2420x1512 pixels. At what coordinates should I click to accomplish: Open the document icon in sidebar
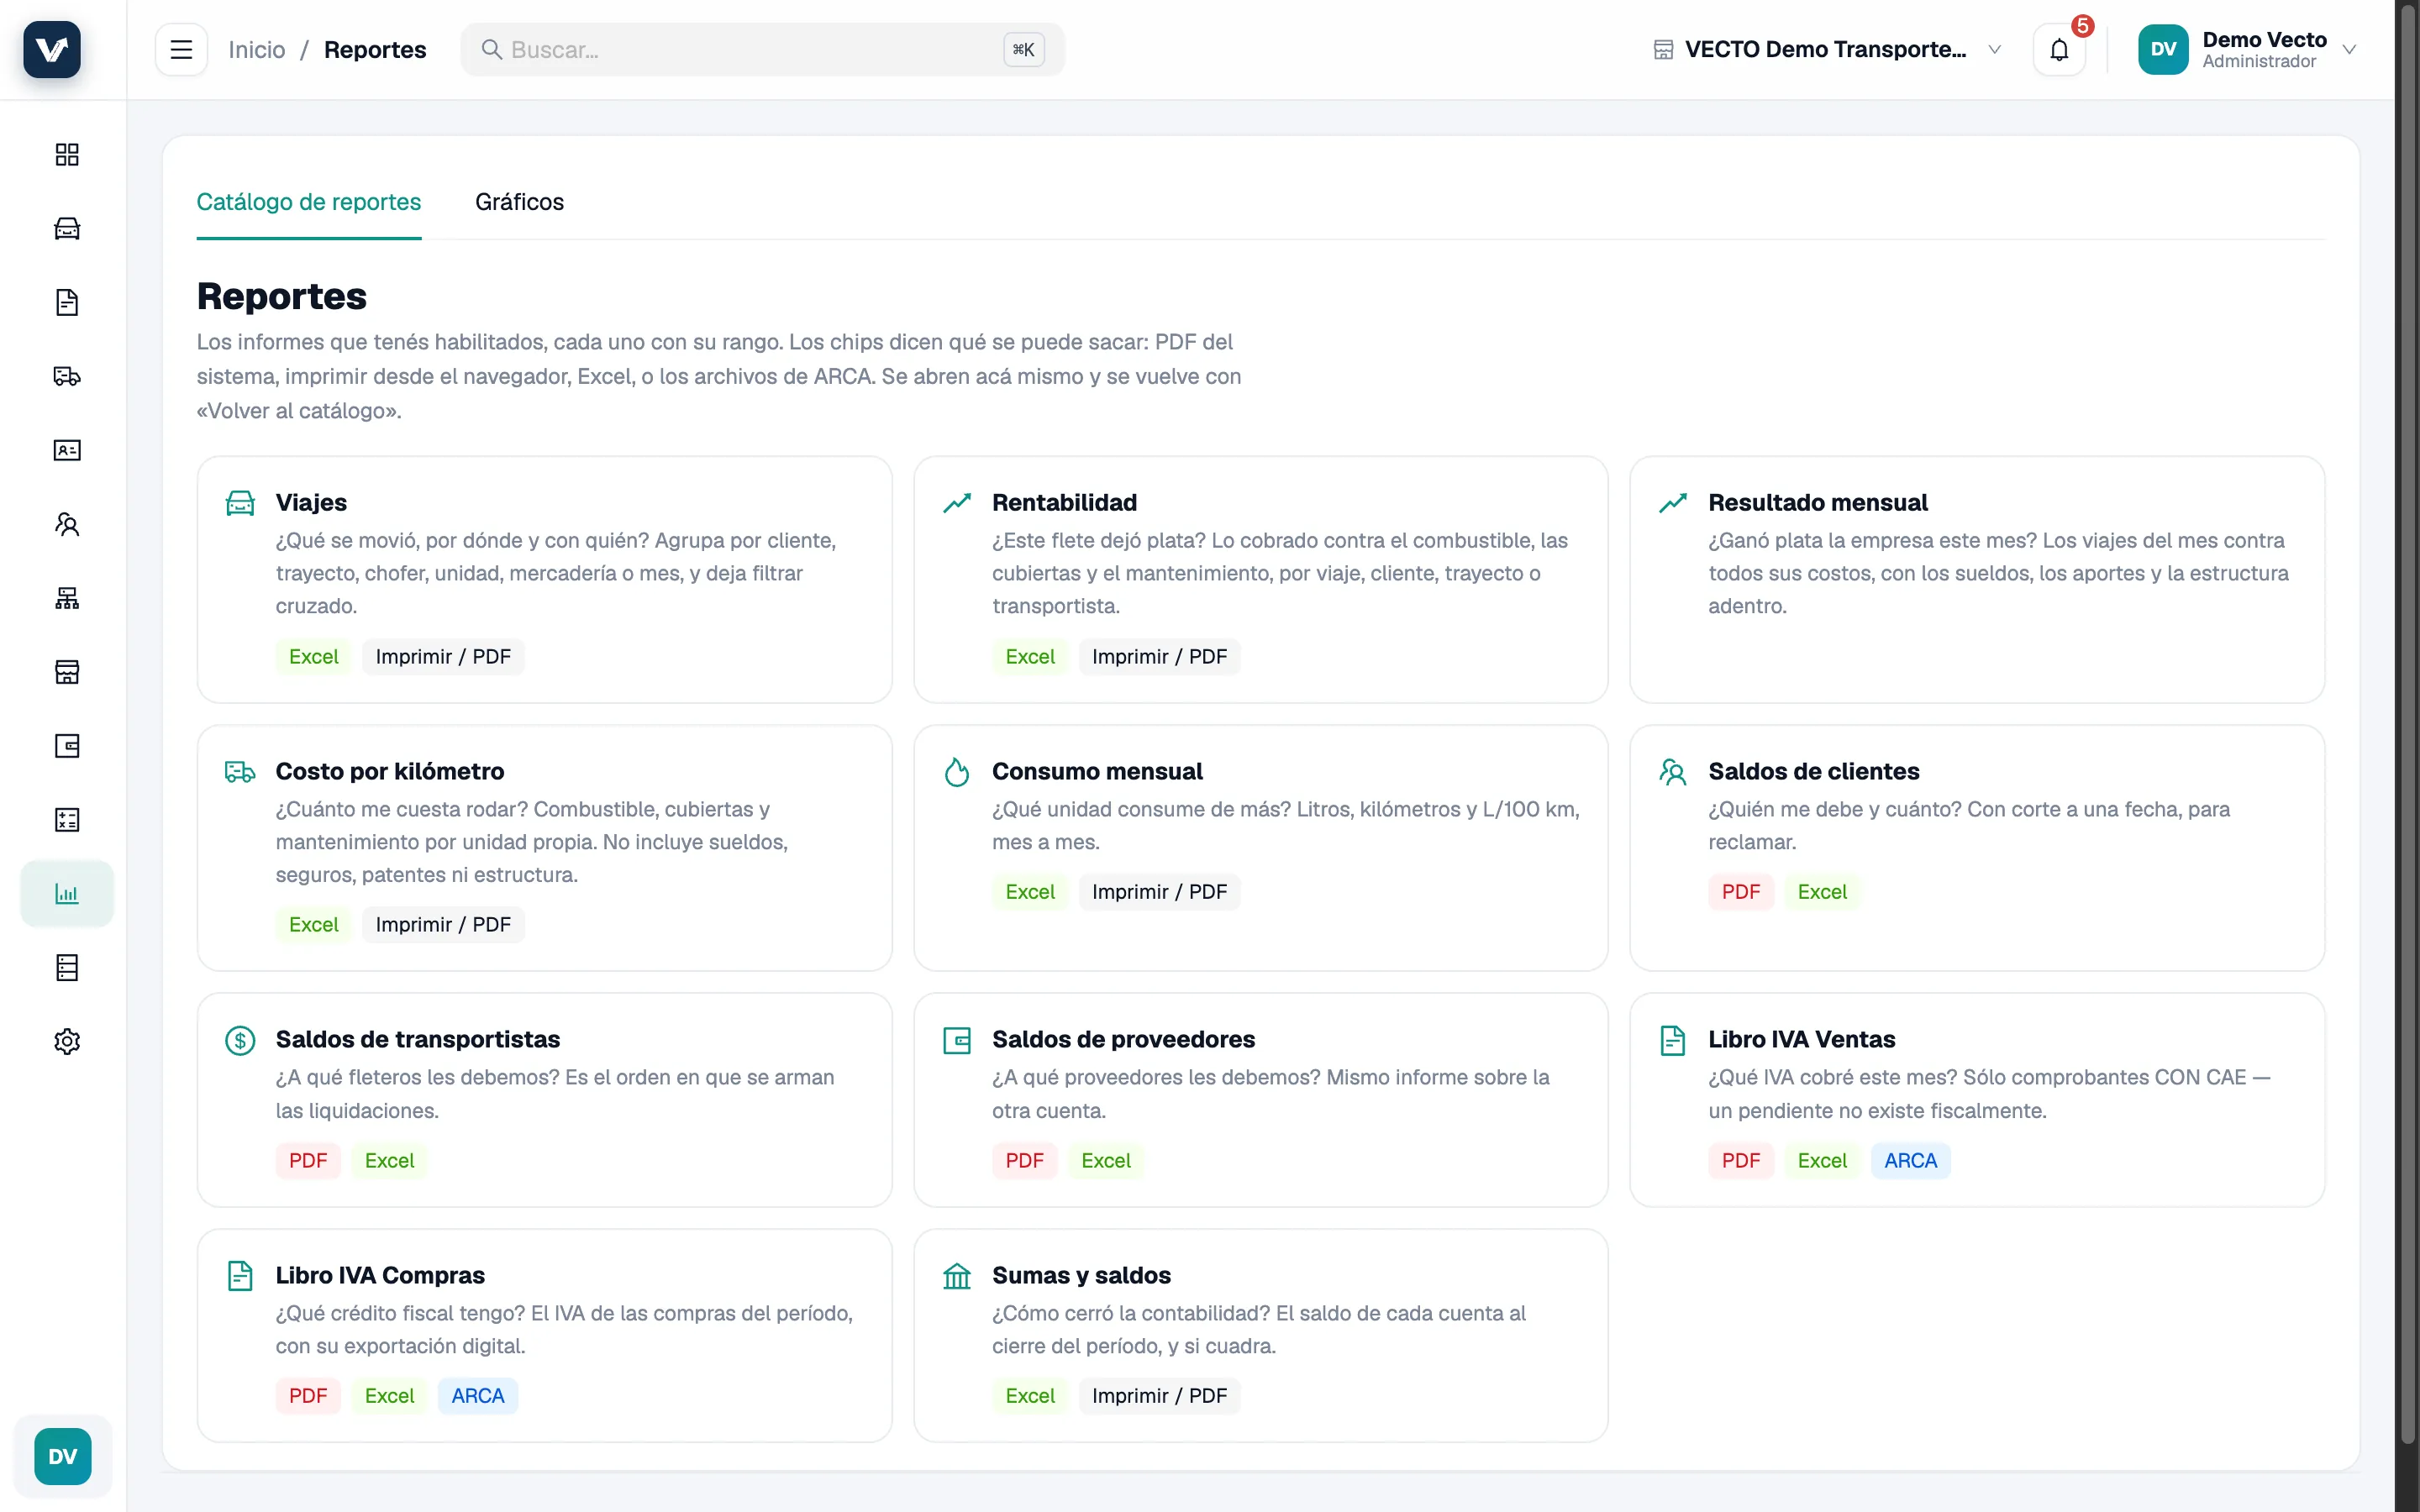(x=67, y=302)
